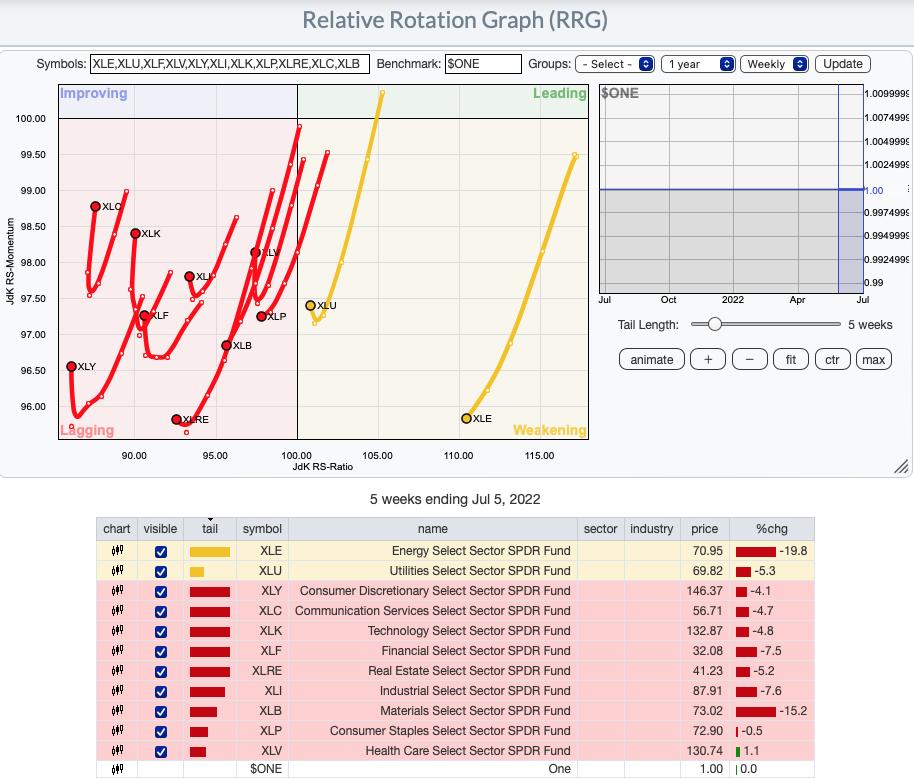Open the chart icon for $ONE row
The height and width of the screenshot is (780, 914).
117,769
